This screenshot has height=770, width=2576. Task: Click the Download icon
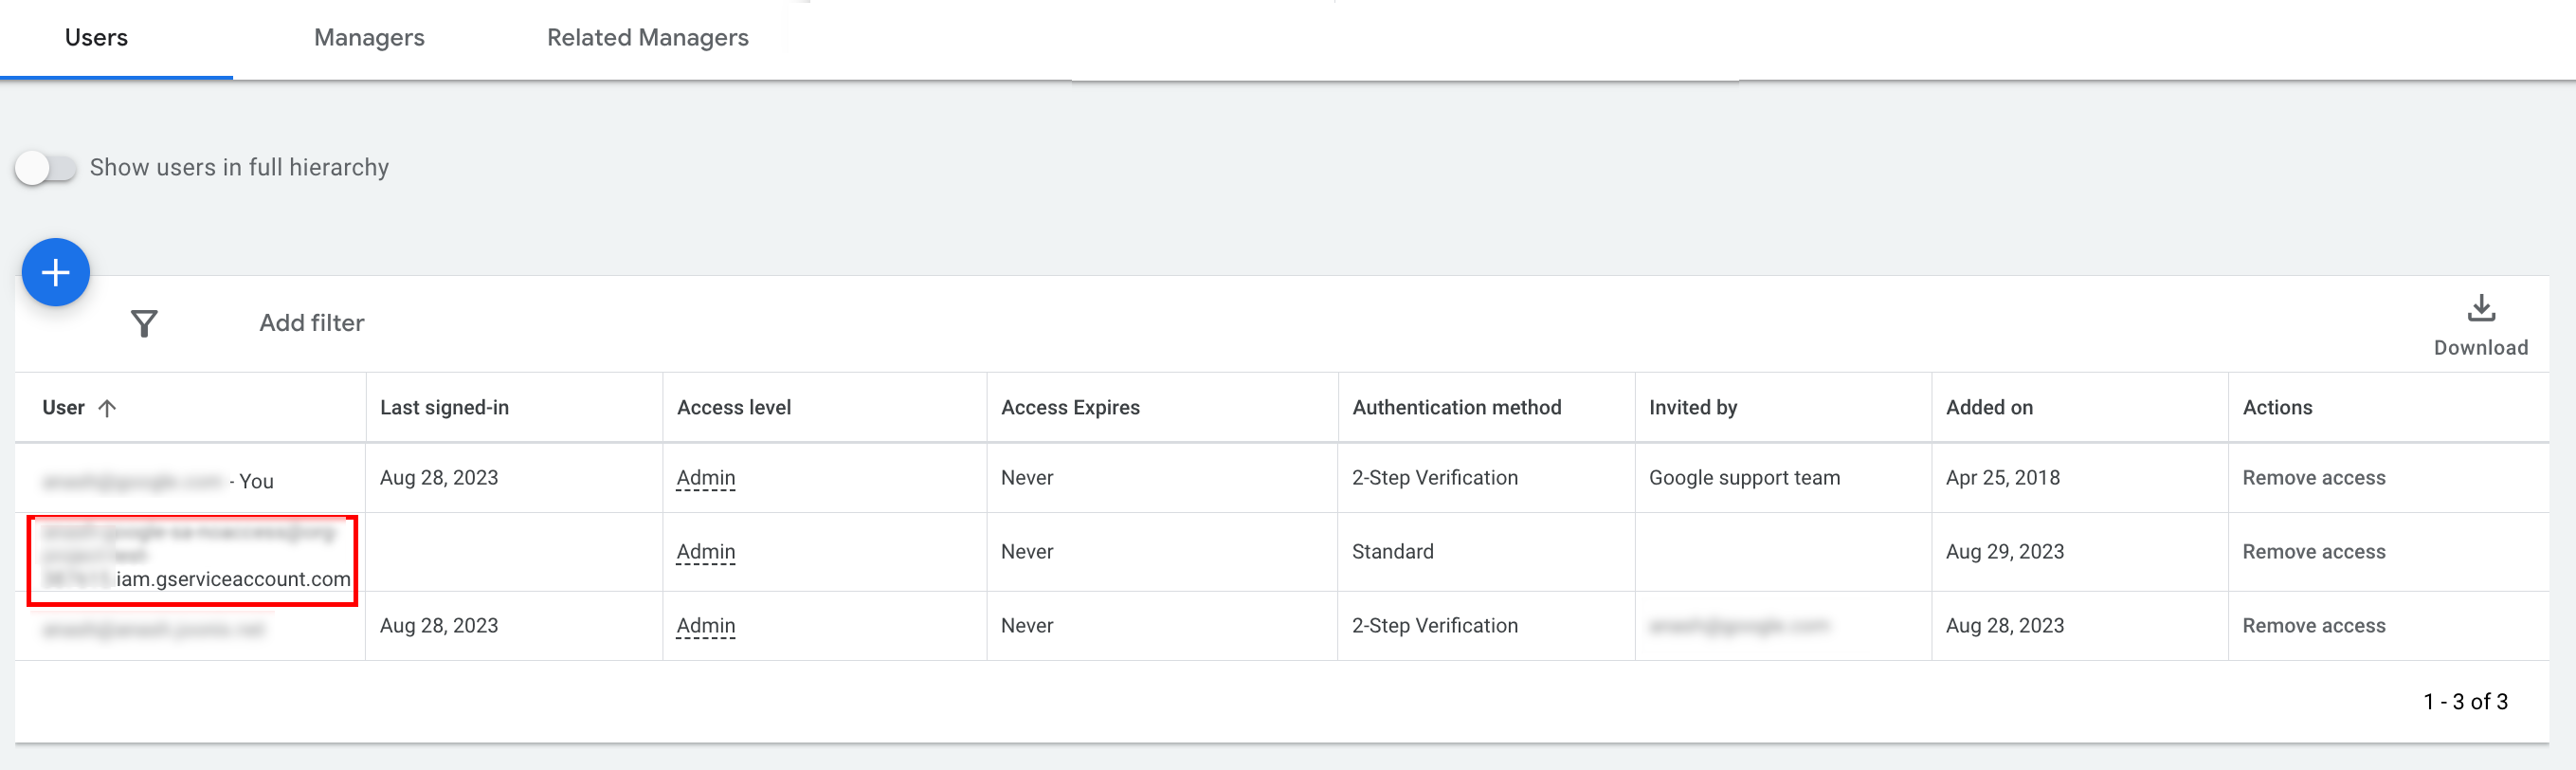coord(2480,309)
